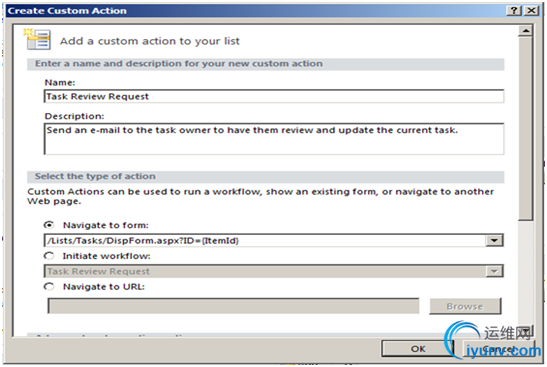Click the scrollbar down arrow at bottom
Viewport: 547px width, 367px height.
pos(525,330)
